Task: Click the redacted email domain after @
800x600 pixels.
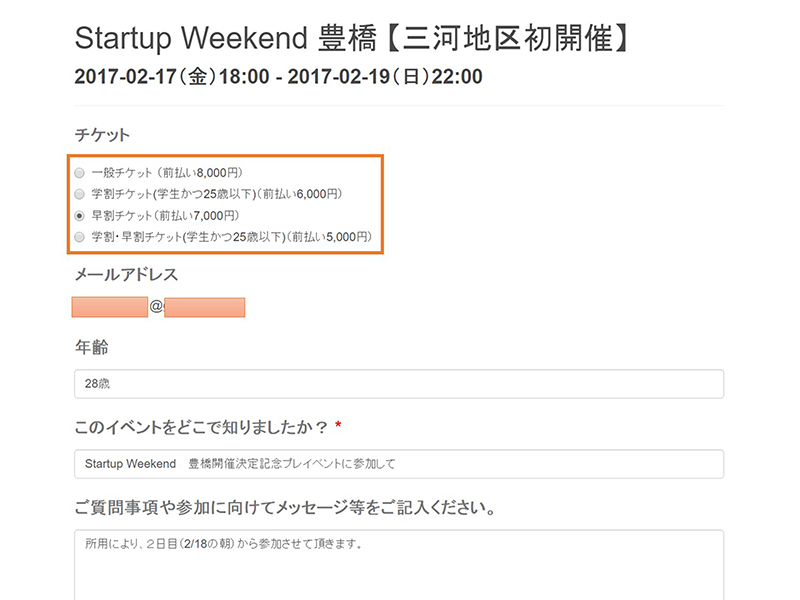Action: 204,307
